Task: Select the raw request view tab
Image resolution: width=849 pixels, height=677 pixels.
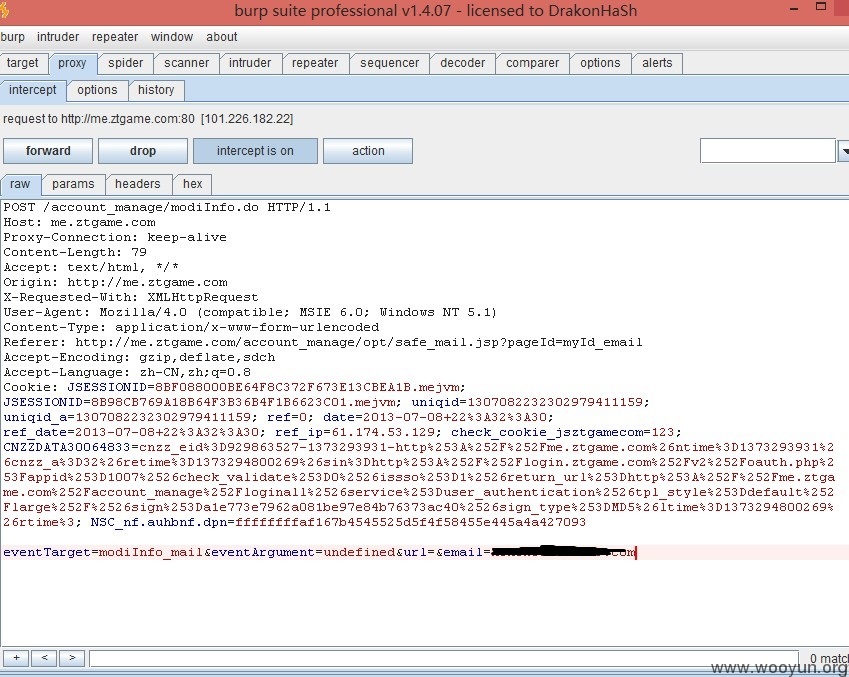Action: pos(20,184)
